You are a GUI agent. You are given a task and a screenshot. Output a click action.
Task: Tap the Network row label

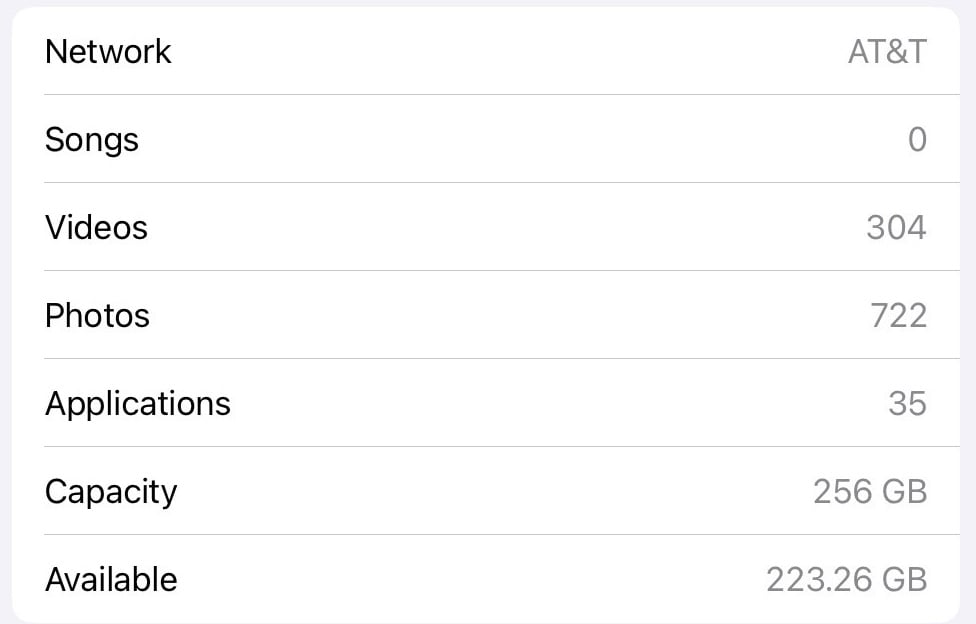pyautogui.click(x=108, y=52)
